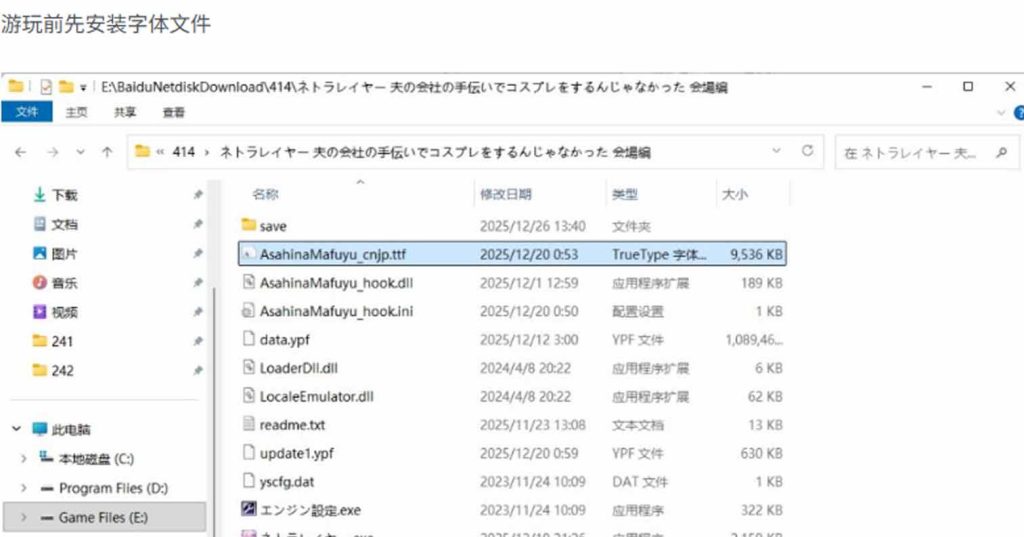Viewport: 1024px width, 537px height.
Task: Click the refresh icon beside address bar
Action: point(807,151)
